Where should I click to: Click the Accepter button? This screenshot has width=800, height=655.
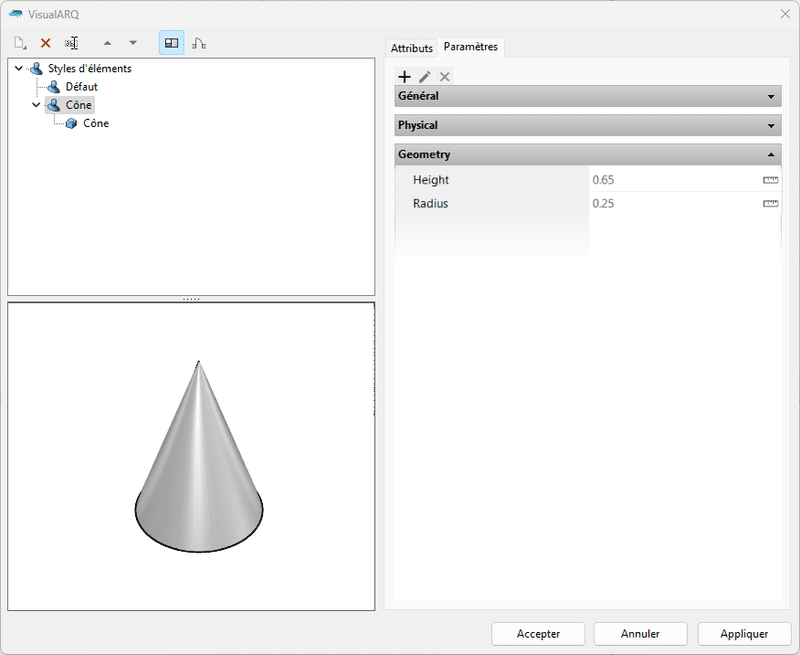pos(538,634)
